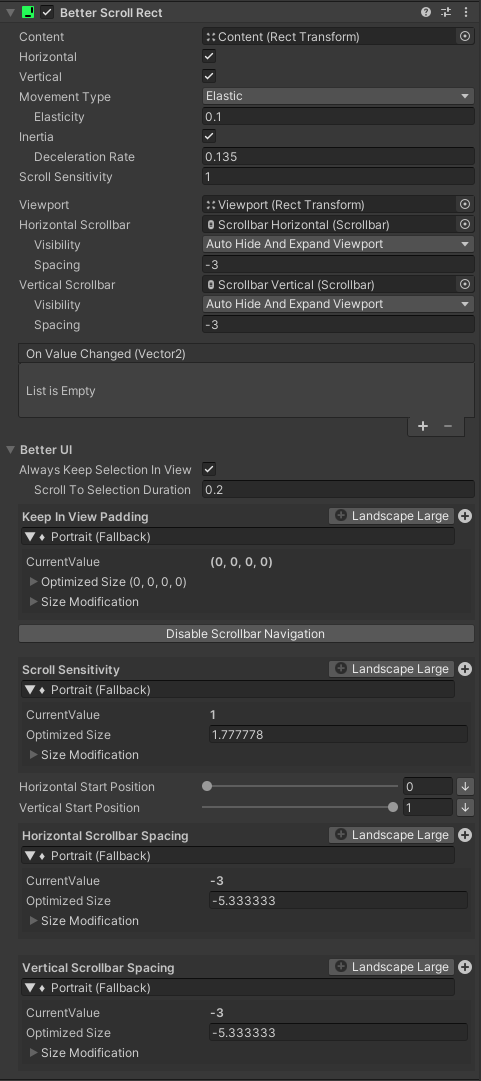Click the object picker for the Viewport field

(465, 204)
